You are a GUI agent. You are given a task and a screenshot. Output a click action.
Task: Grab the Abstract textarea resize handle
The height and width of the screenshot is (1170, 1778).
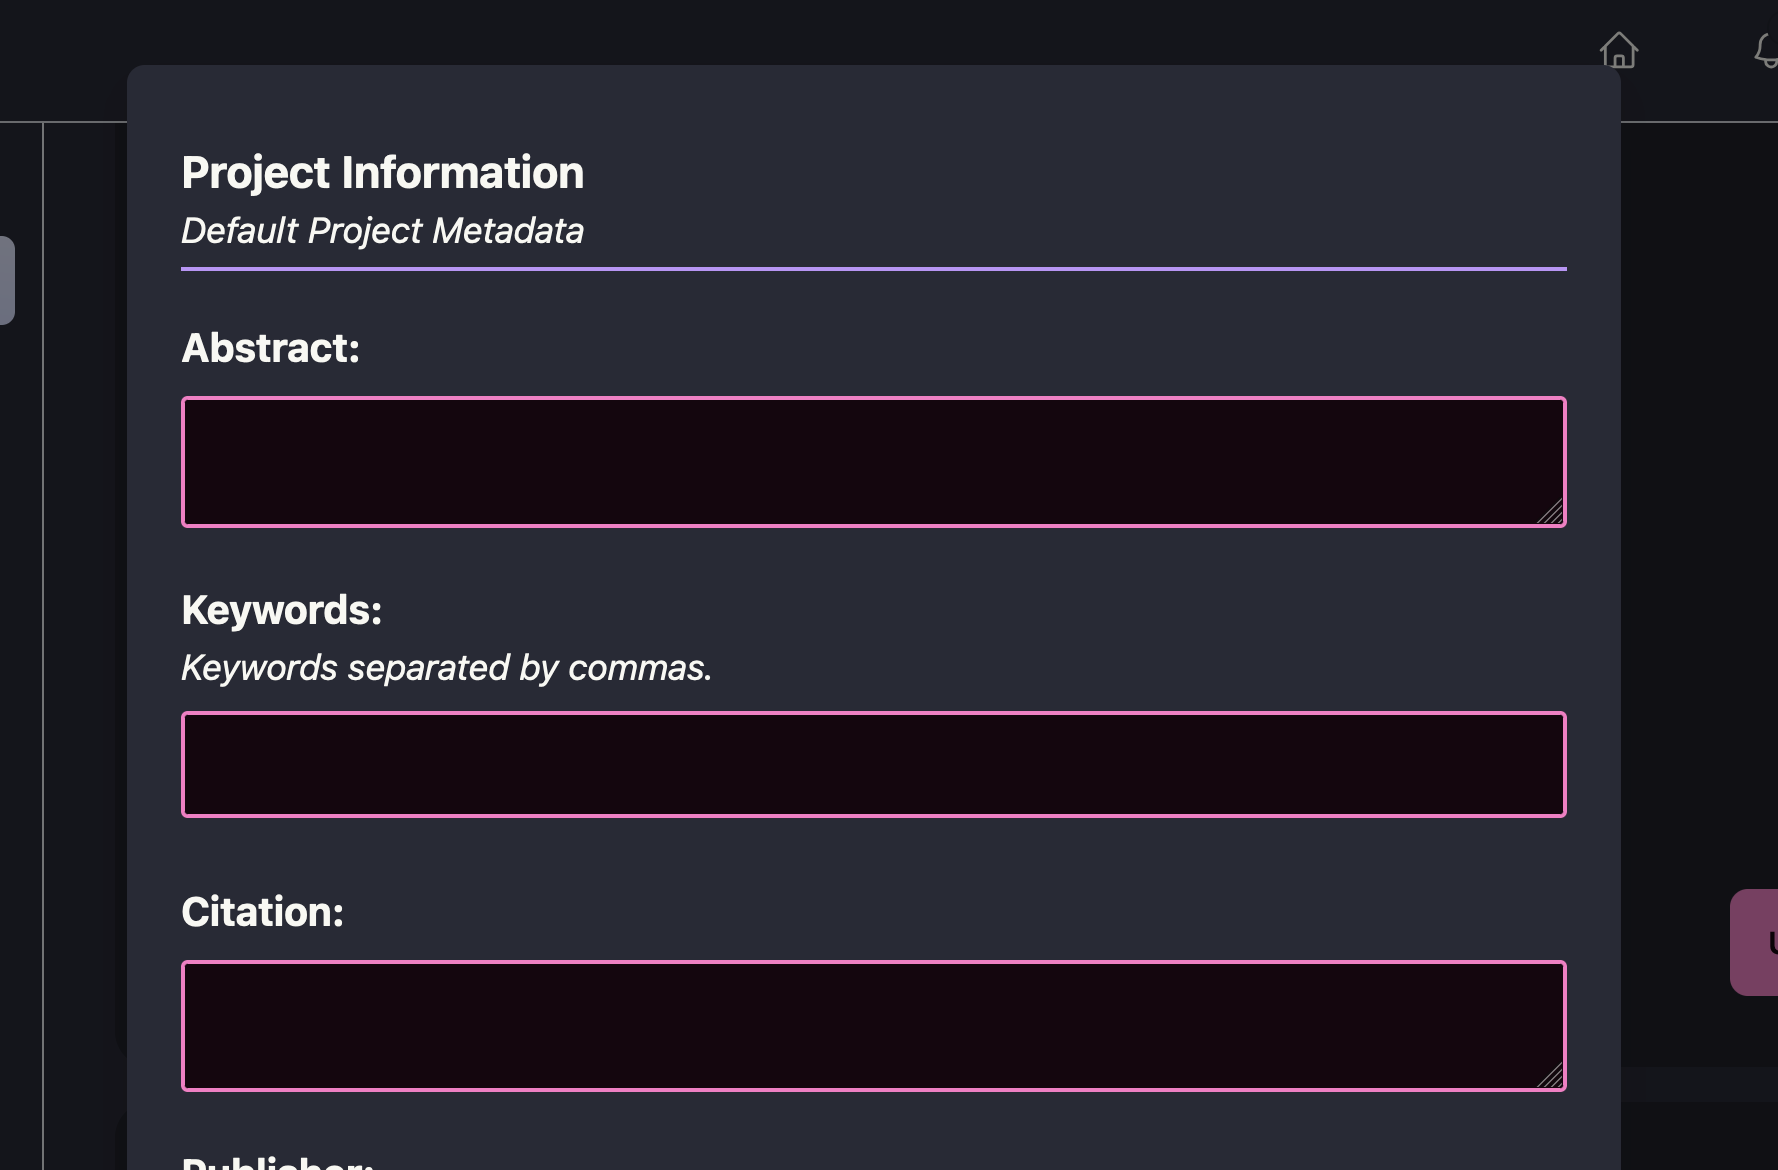click(x=1550, y=512)
